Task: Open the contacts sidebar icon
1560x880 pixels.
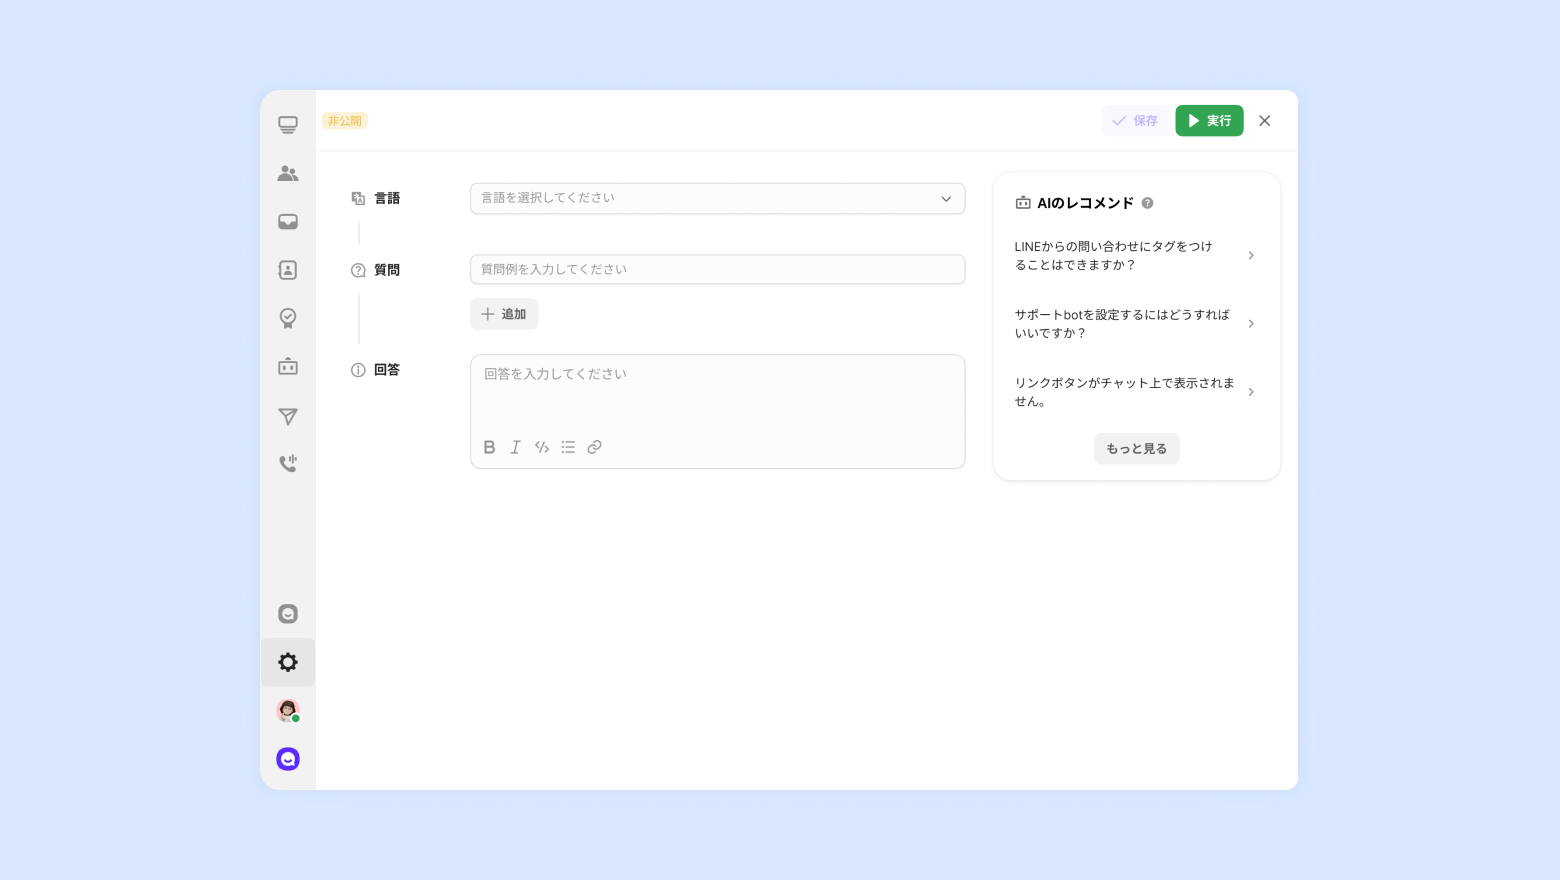Action: pos(288,270)
